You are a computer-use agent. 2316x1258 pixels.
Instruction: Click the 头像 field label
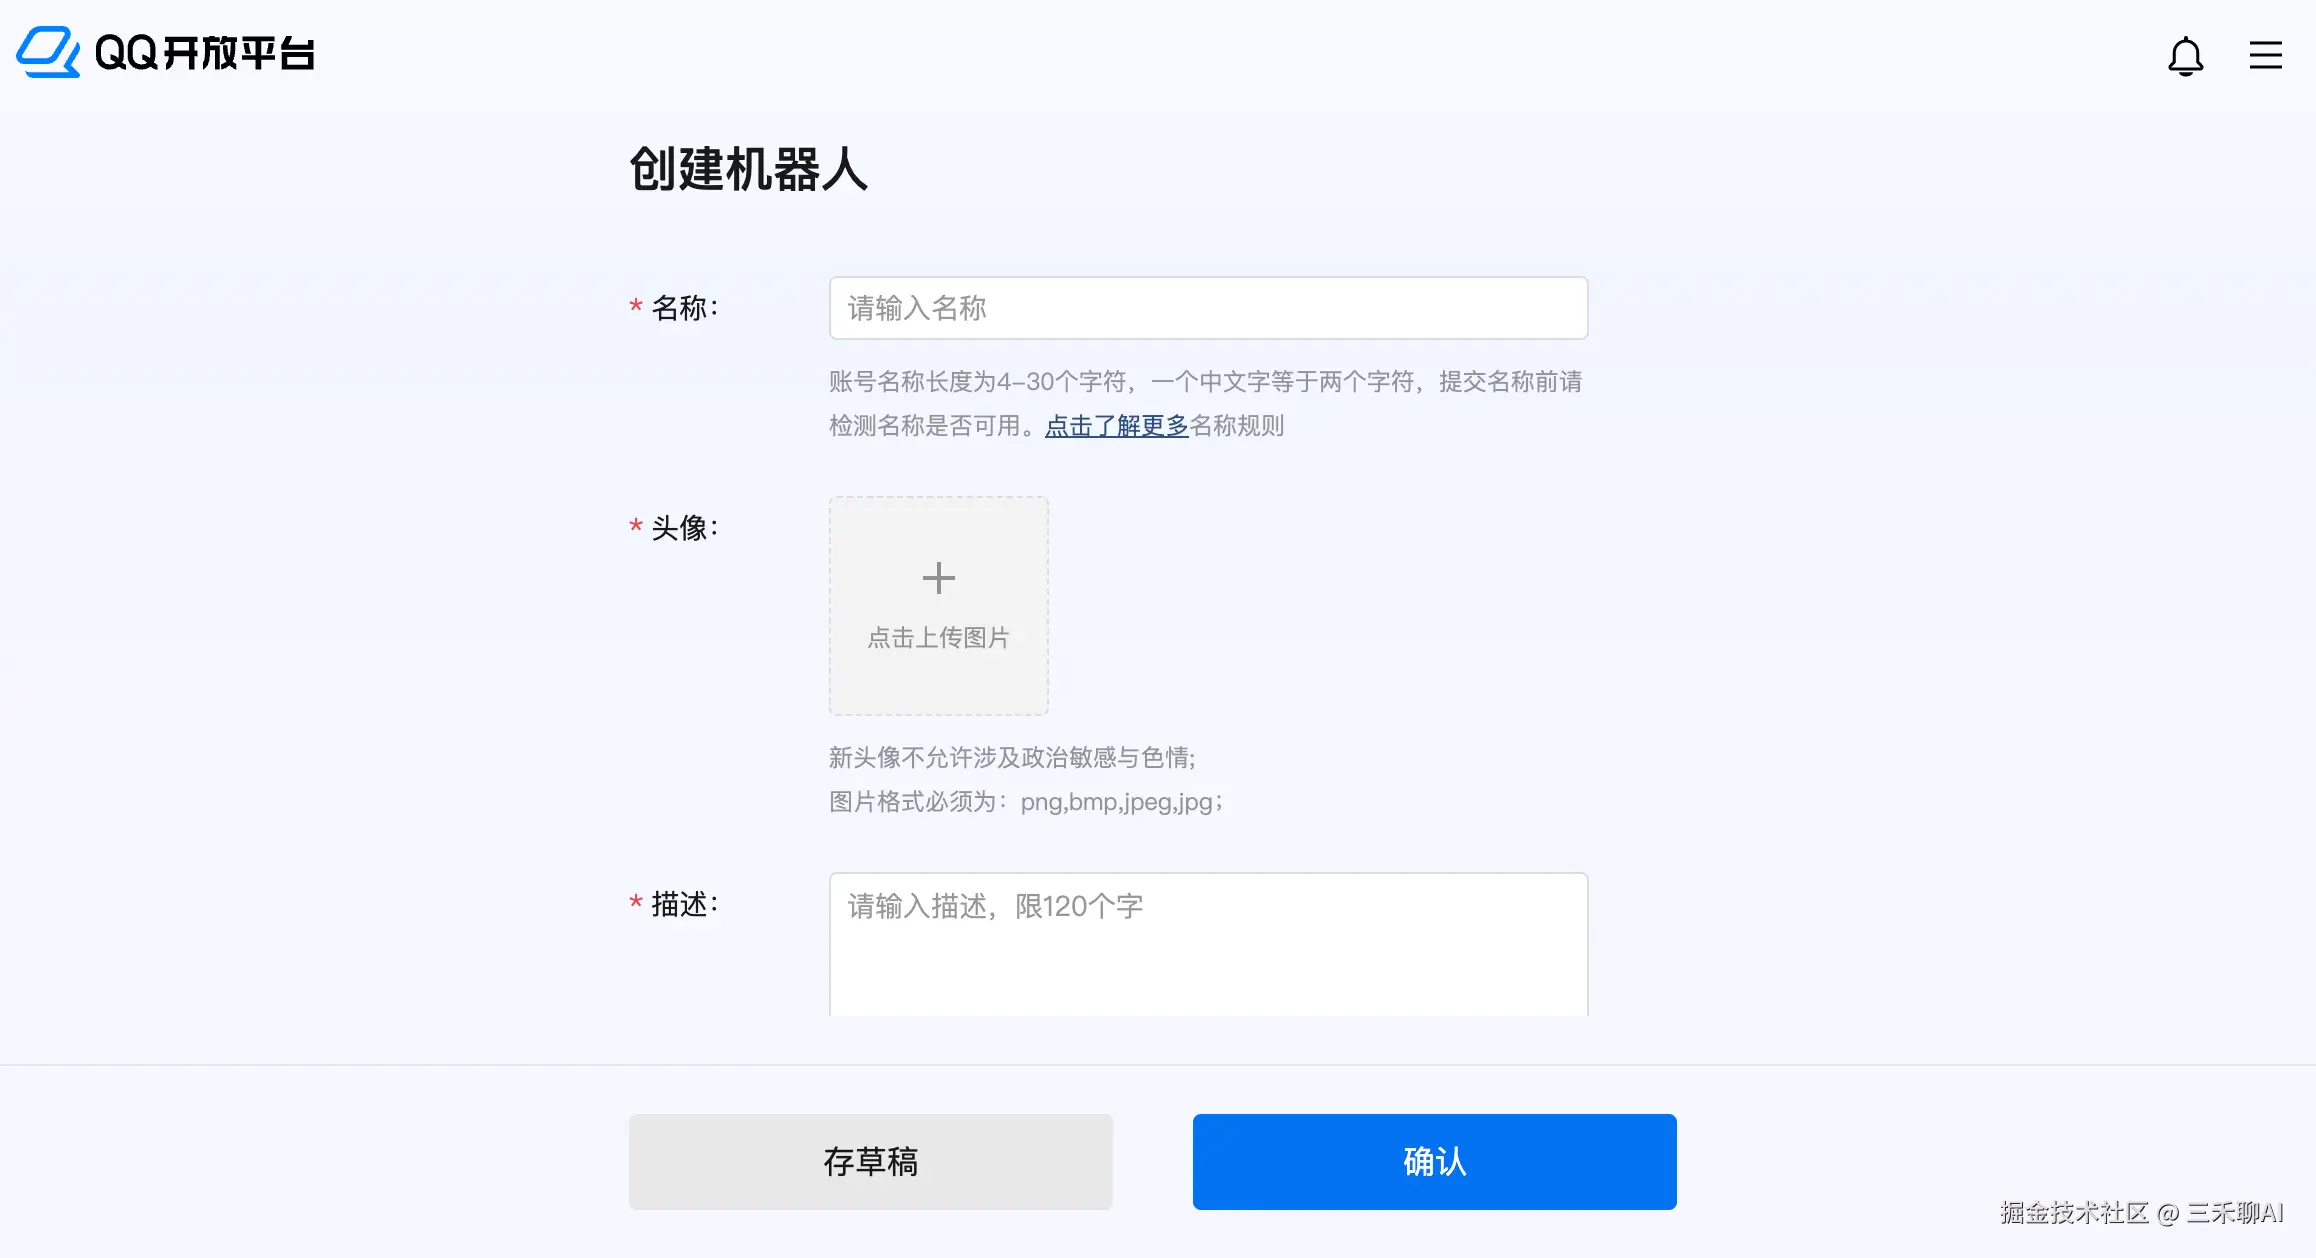684,528
